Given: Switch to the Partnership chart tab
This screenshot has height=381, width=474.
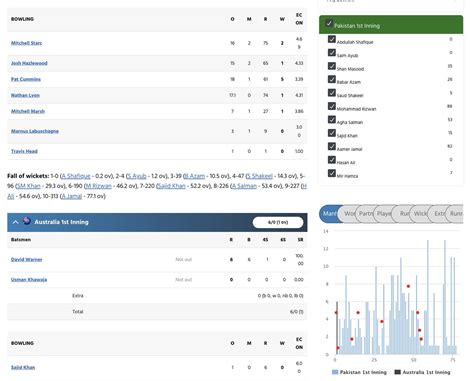Looking at the screenshot, I should coord(365,214).
